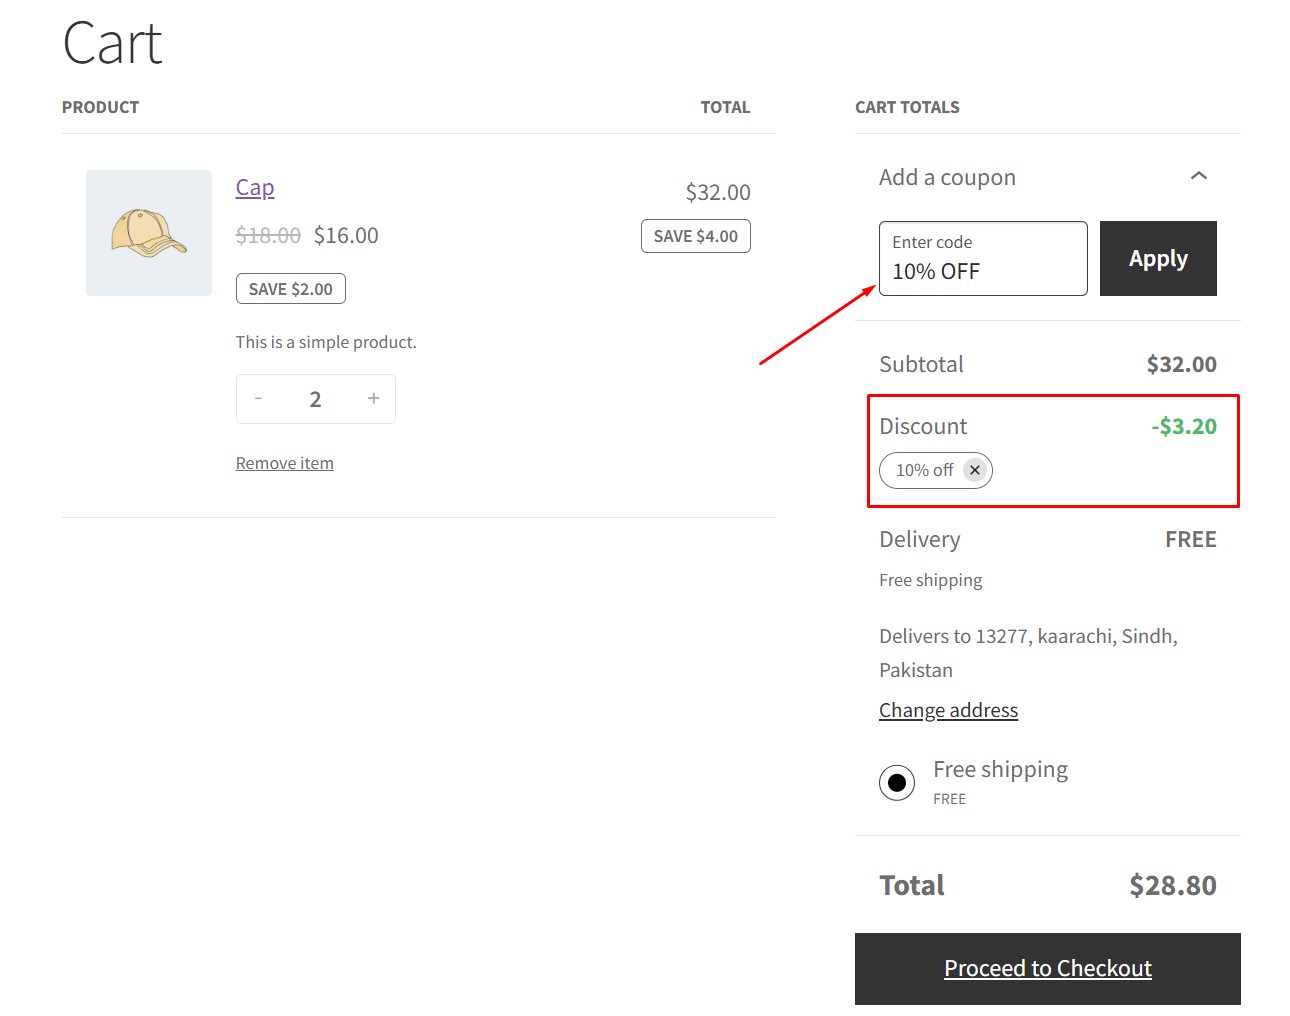Image resolution: width=1290 pixels, height=1016 pixels.
Task: Collapse the coupon section using the chevron arrow
Action: [1198, 177]
